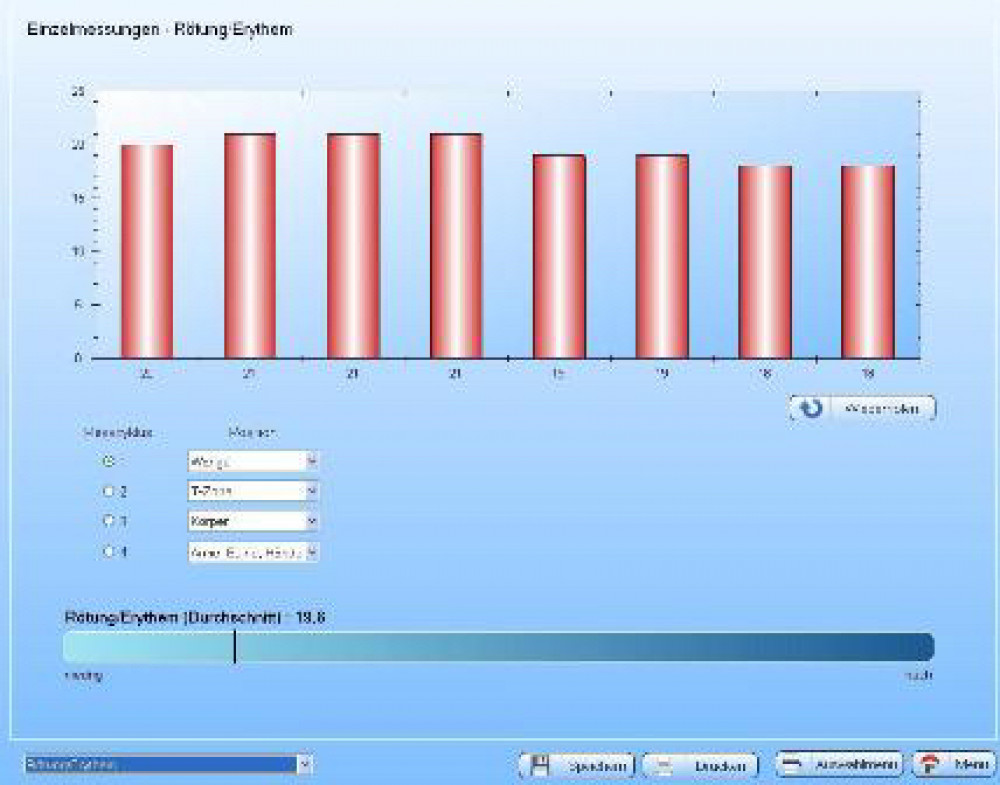Open the T-Zone position dropdown
The width and height of the screenshot is (1000, 785).
[x=311, y=491]
